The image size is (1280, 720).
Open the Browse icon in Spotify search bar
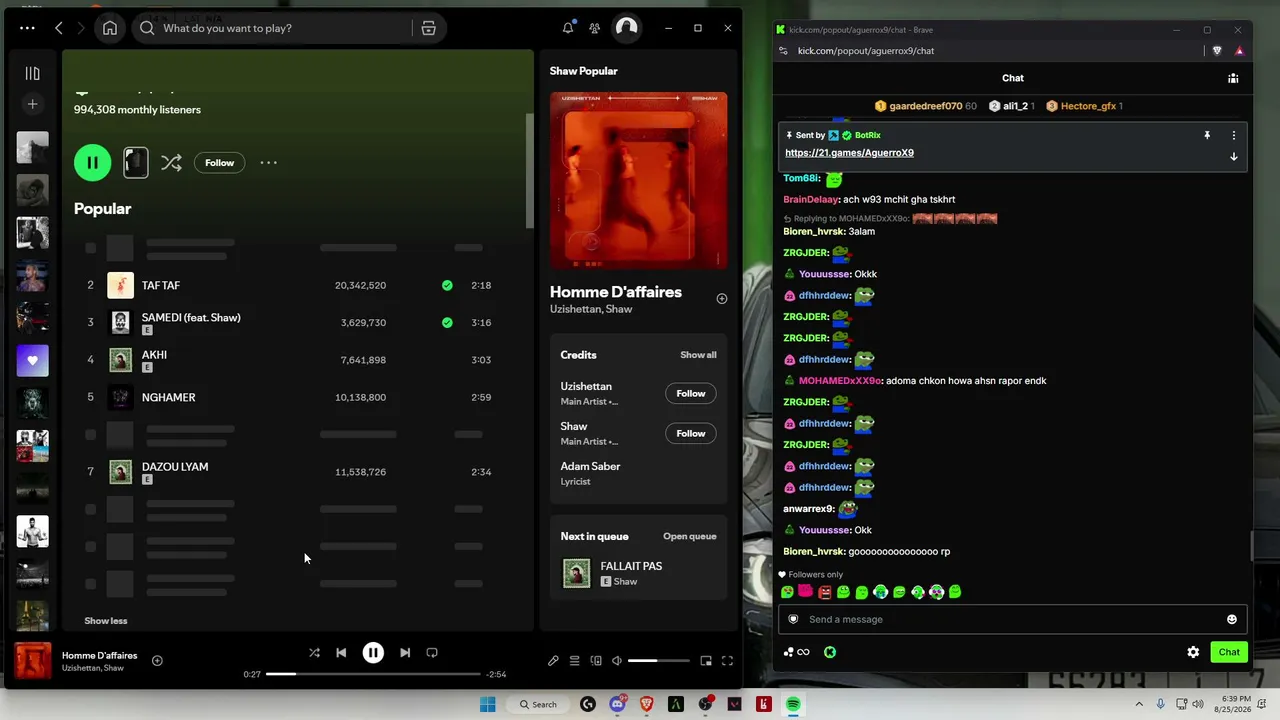tap(428, 28)
